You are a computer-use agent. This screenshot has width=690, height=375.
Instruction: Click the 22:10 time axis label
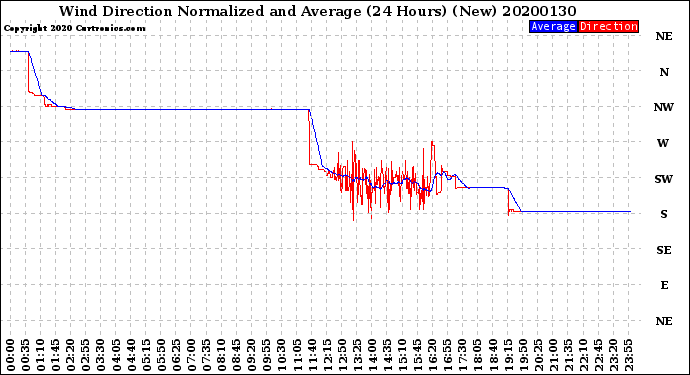[583, 355]
